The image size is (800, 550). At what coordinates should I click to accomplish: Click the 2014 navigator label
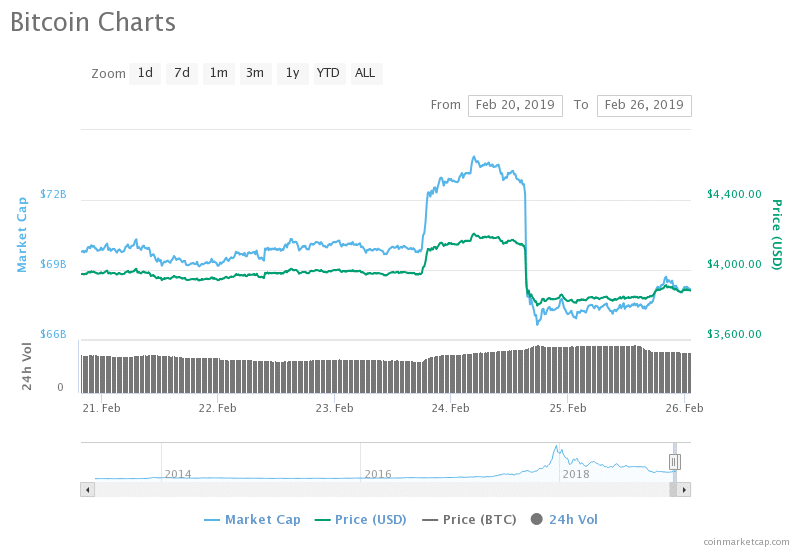178,474
